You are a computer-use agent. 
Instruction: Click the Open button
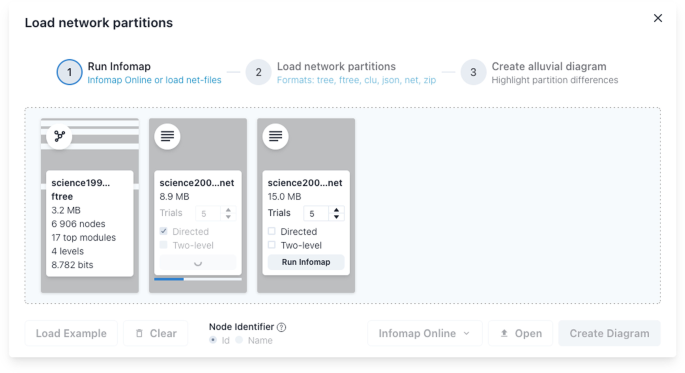[520, 333]
